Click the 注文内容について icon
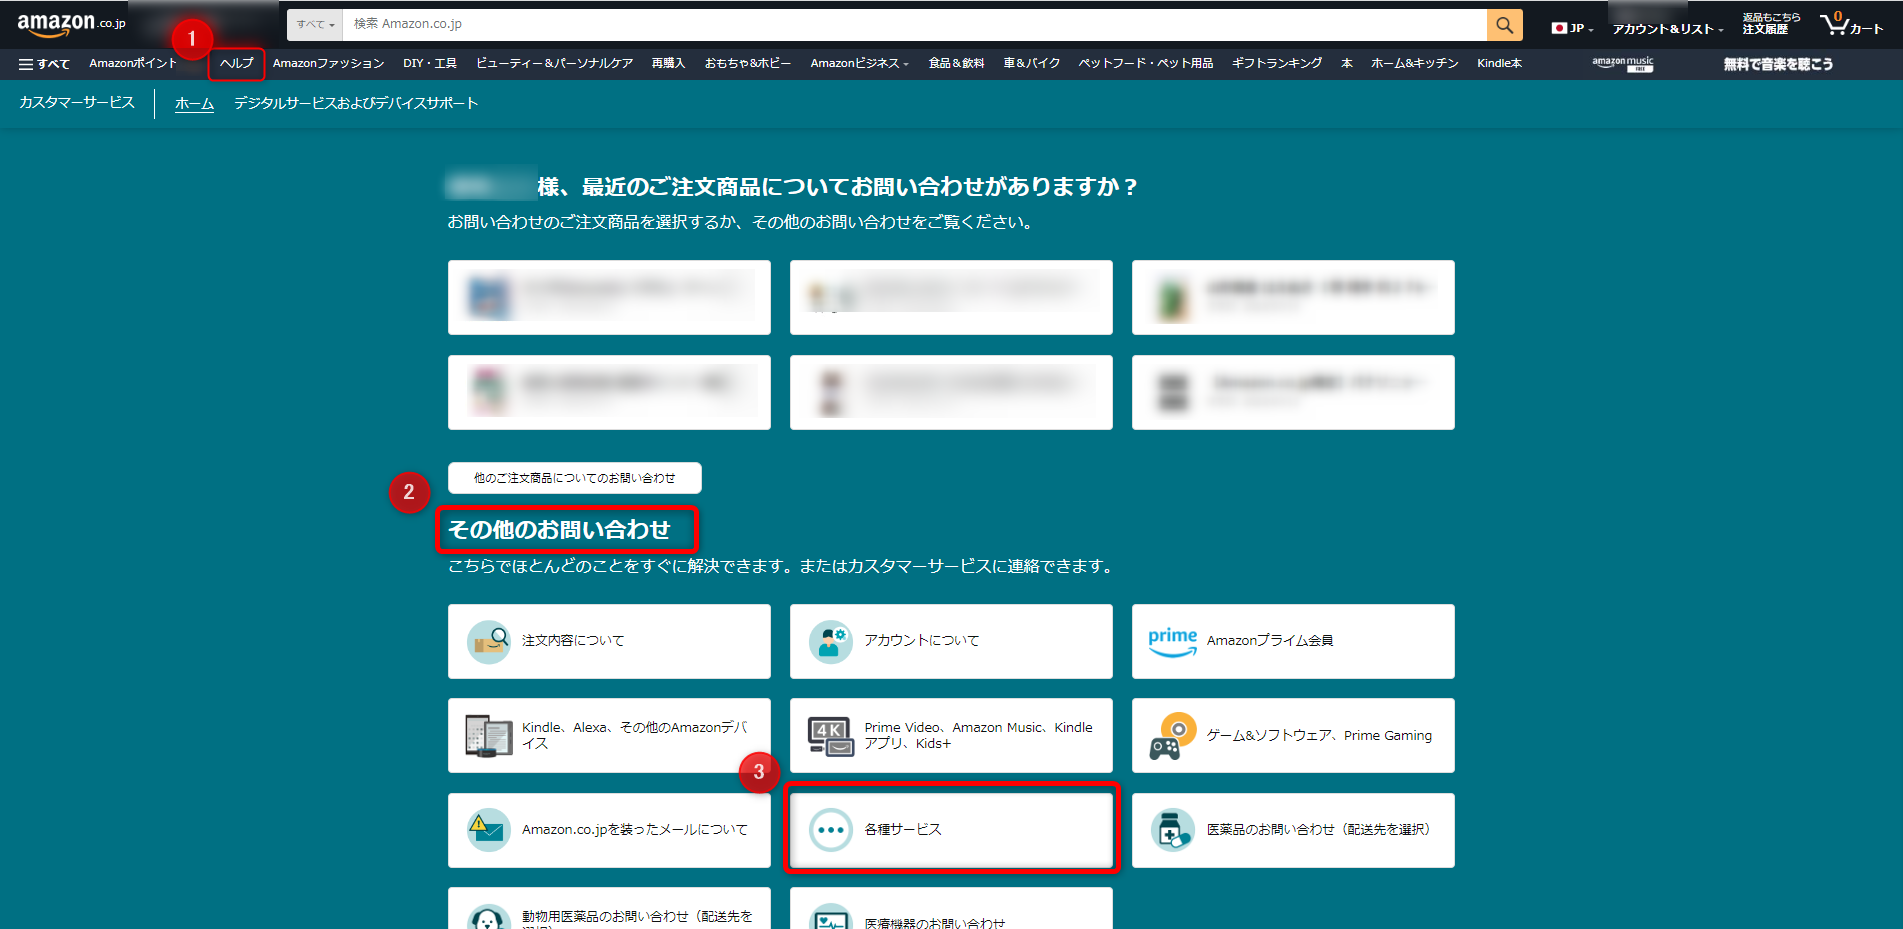1903x929 pixels. 489,641
